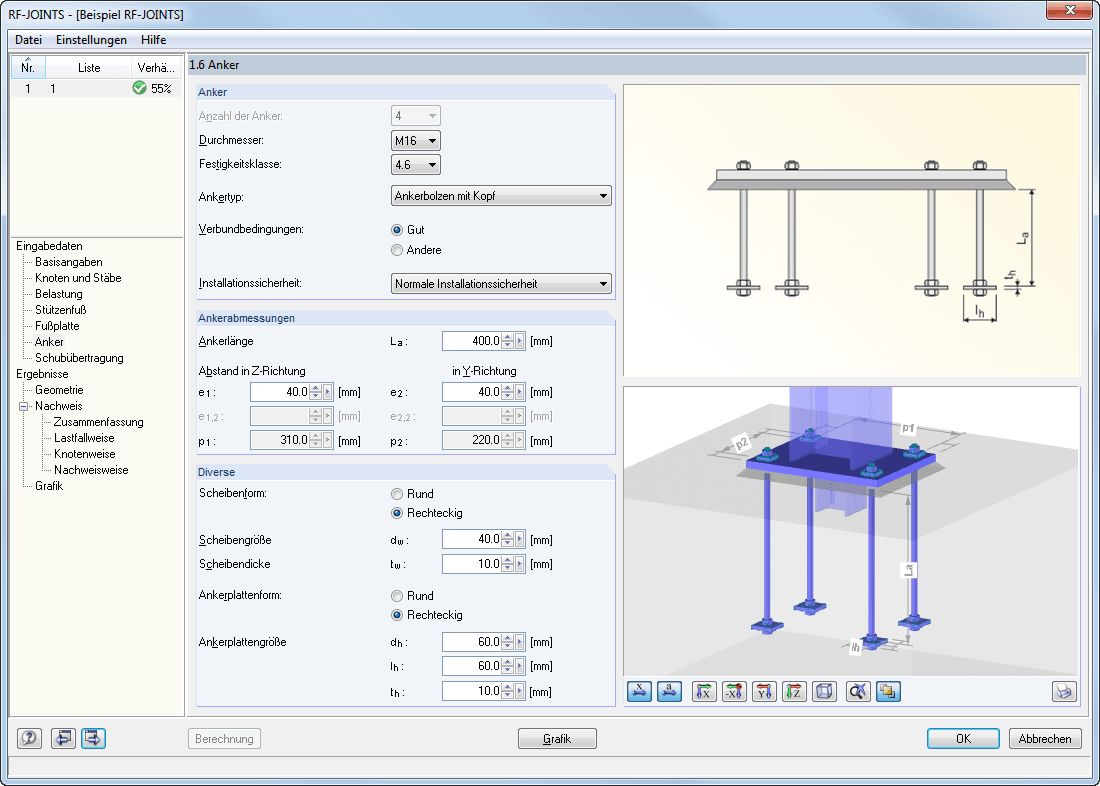Image resolution: width=1100 pixels, height=786 pixels.
Task: Open the Einstellungen menu
Action: 91,40
